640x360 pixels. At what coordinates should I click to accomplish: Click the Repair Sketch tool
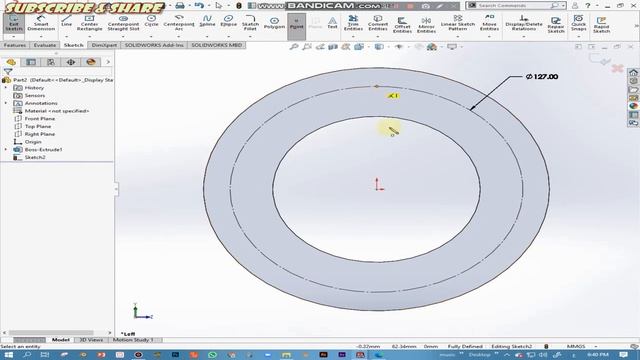tap(556, 25)
